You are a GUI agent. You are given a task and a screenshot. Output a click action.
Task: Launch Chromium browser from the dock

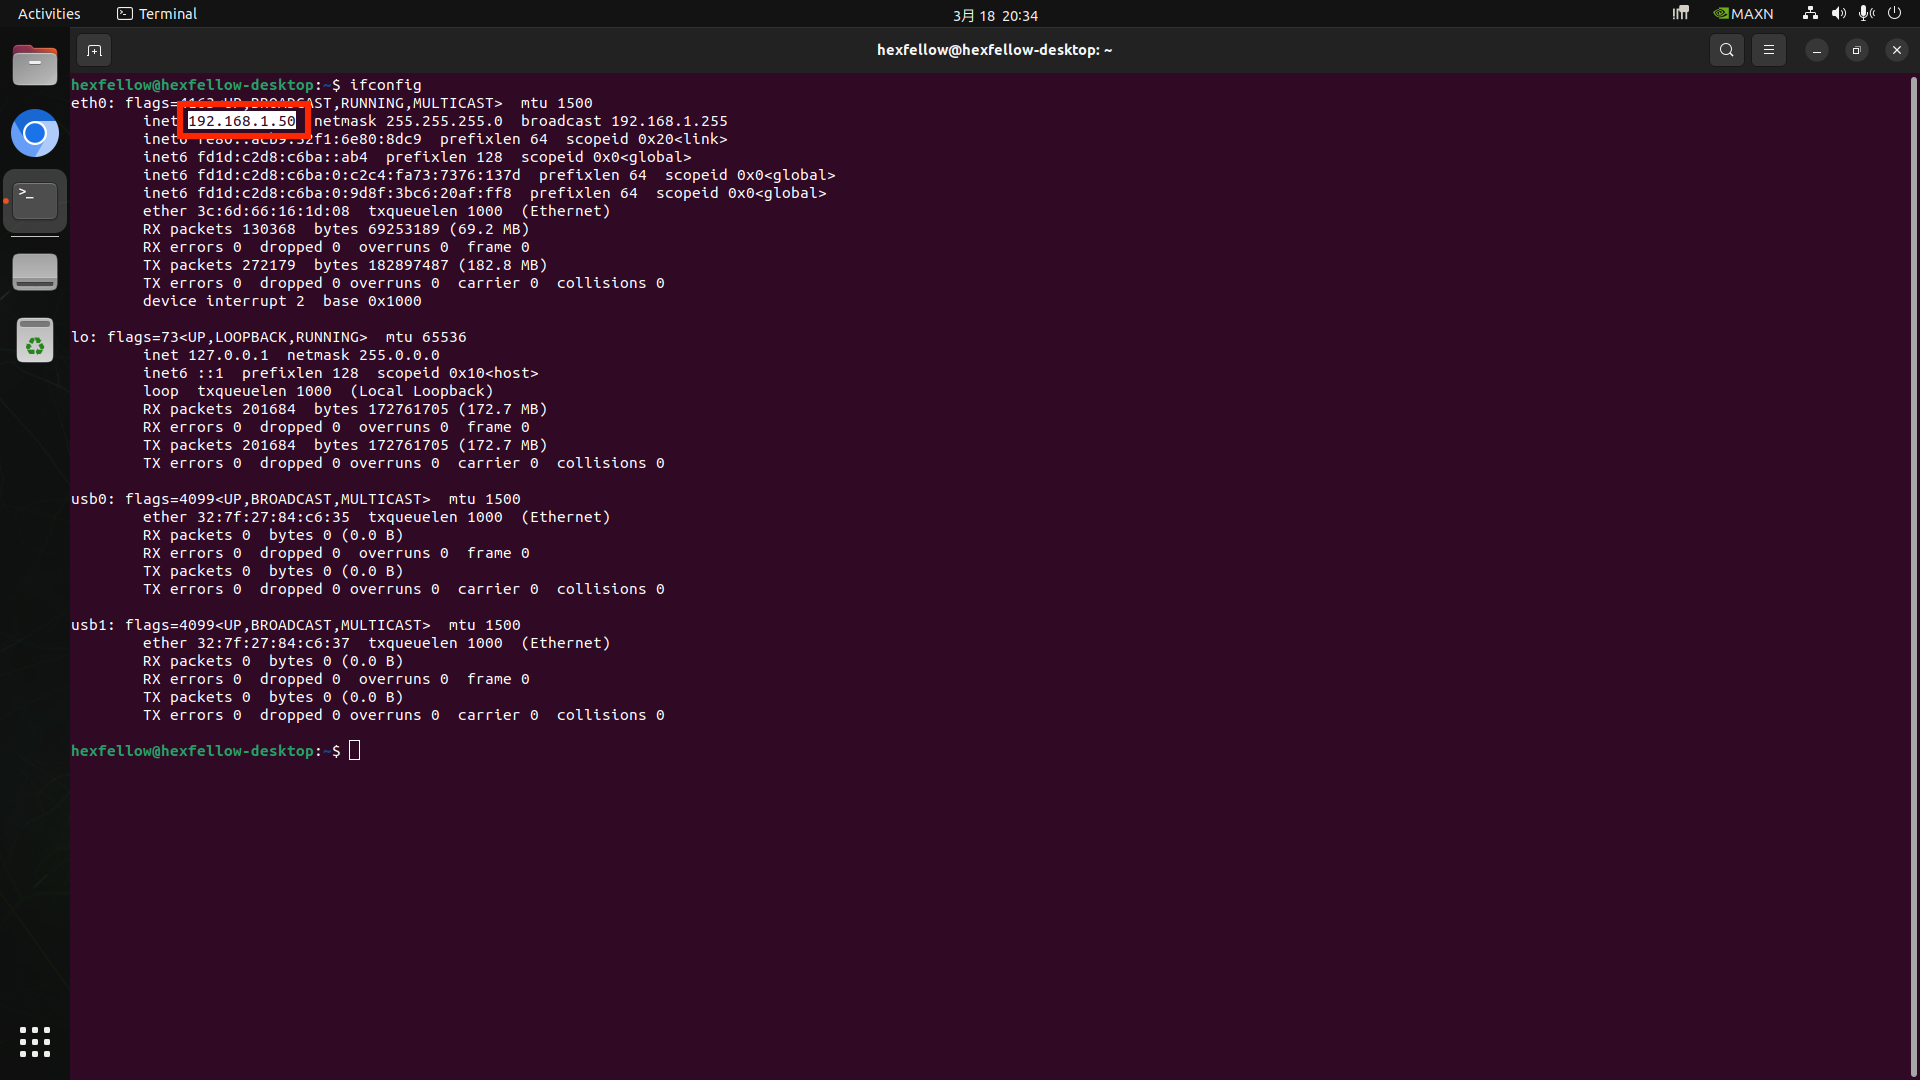coord(35,133)
